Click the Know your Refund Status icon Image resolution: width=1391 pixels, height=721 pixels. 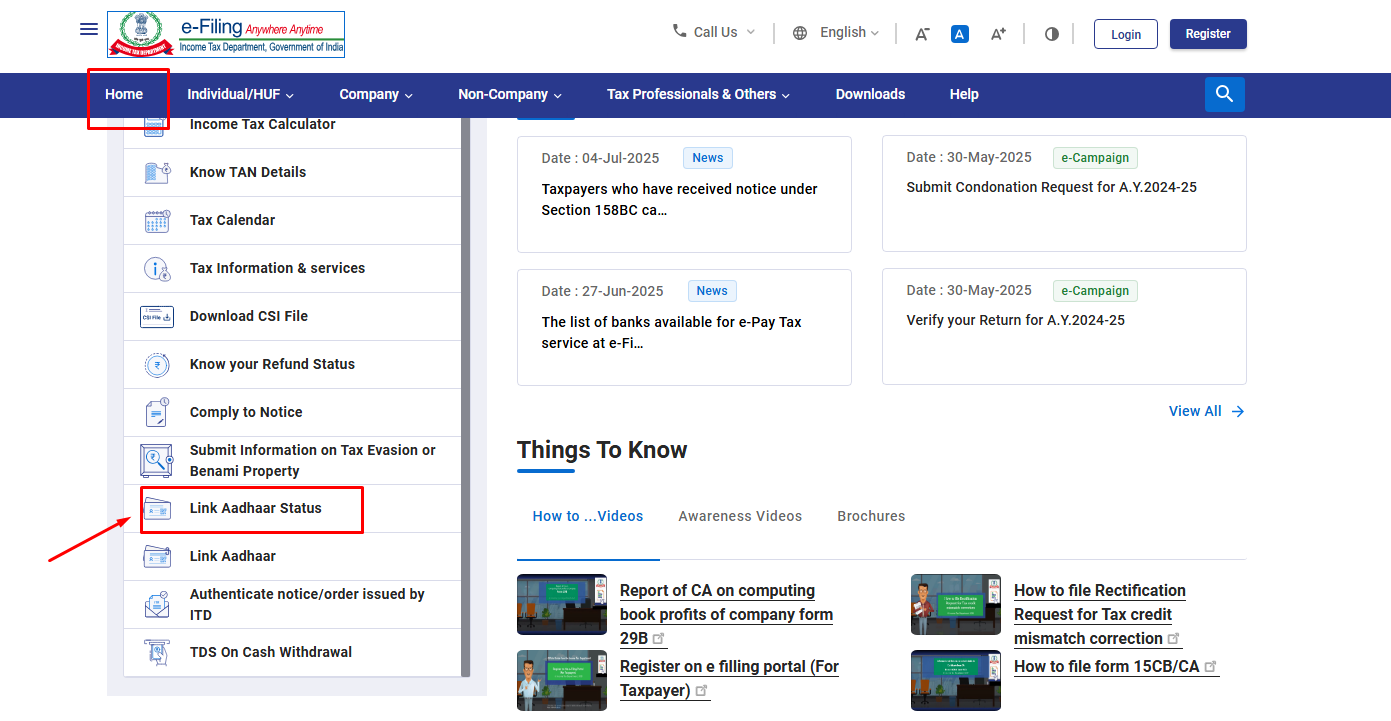coord(157,365)
